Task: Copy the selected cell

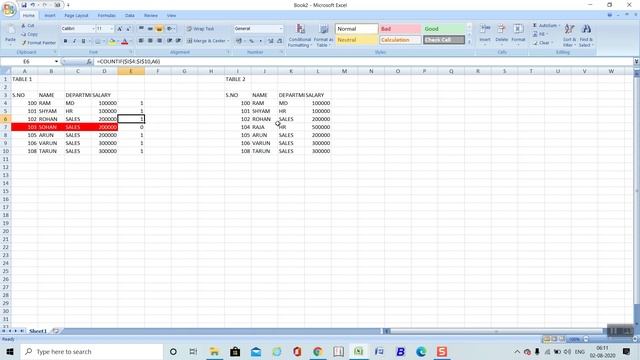Action: click(29, 34)
